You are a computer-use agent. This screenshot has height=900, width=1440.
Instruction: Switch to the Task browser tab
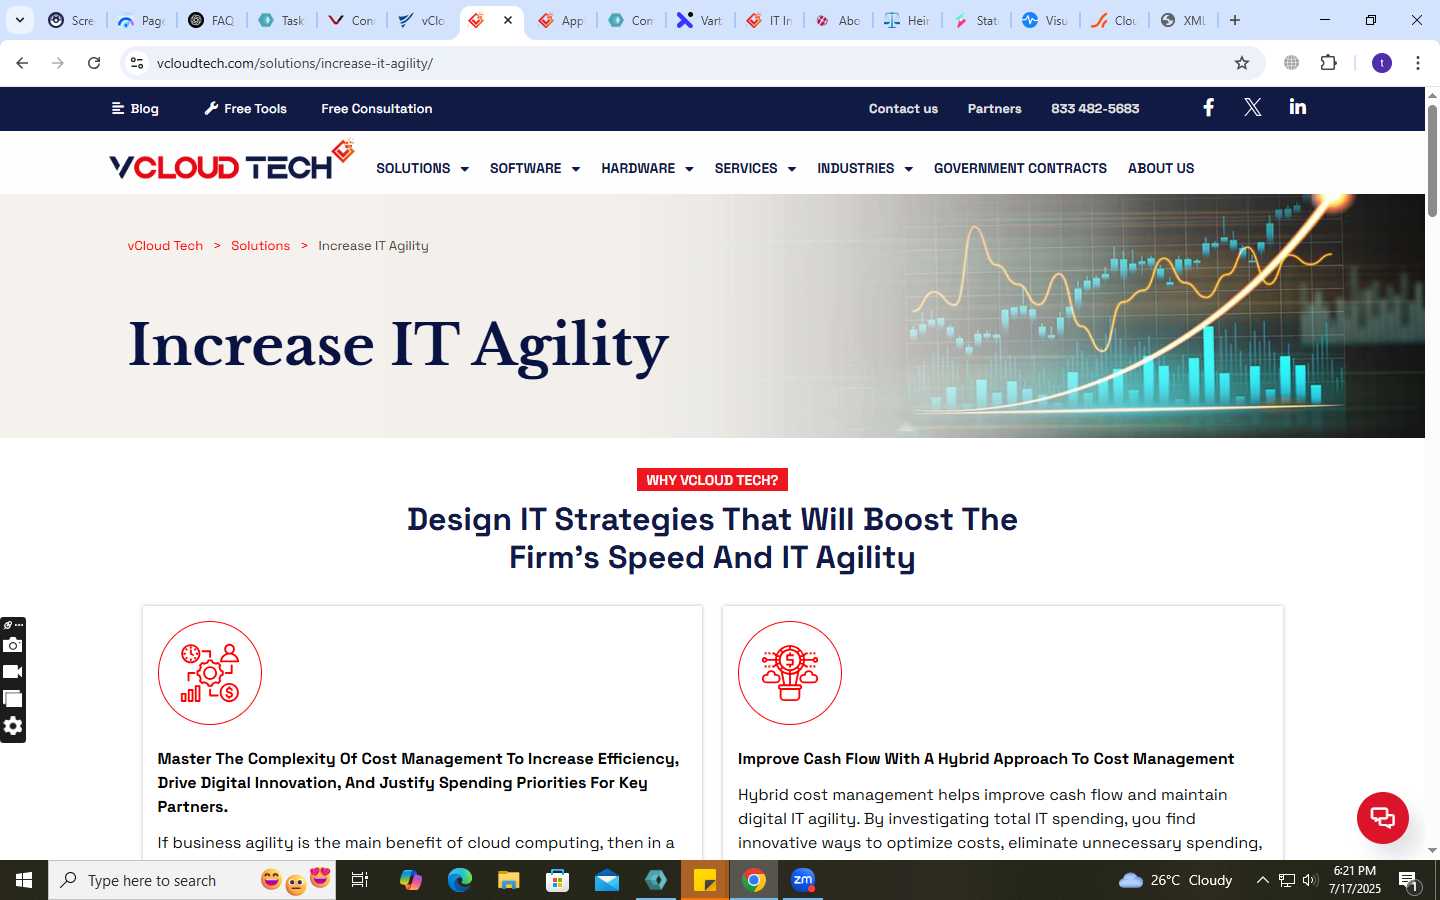coord(281,20)
